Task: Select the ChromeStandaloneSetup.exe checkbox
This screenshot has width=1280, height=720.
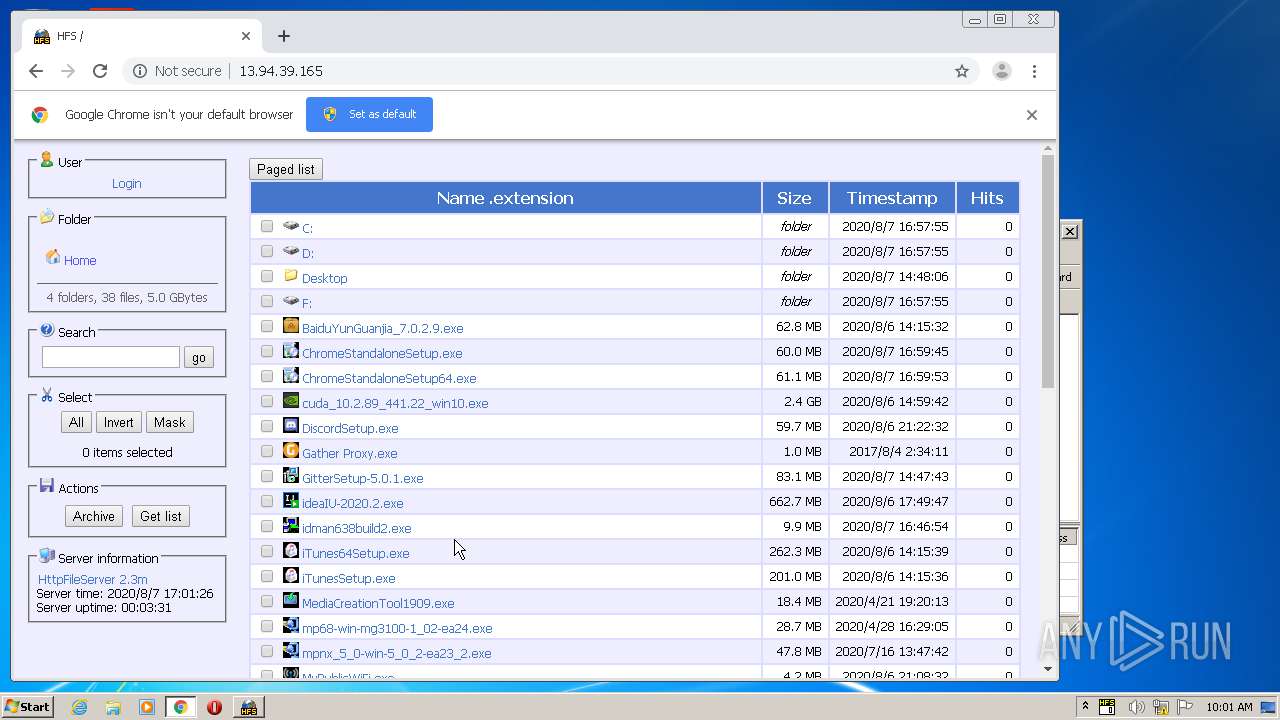Action: click(267, 351)
